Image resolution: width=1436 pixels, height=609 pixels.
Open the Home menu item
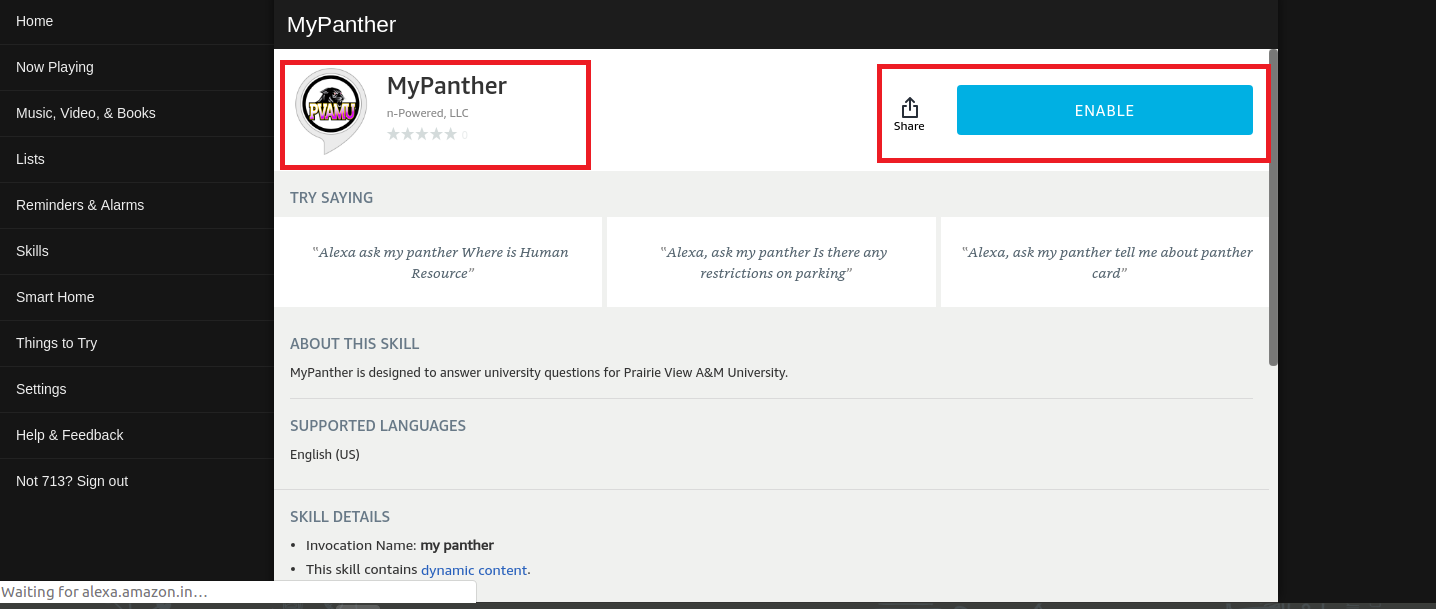pyautogui.click(x=136, y=21)
